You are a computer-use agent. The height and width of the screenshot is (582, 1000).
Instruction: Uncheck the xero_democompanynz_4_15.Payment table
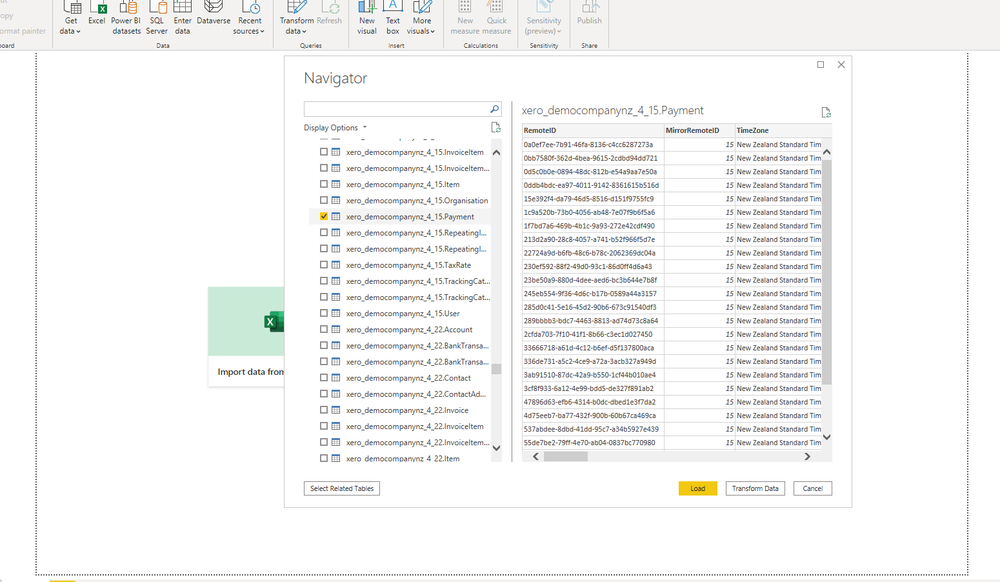(x=324, y=217)
